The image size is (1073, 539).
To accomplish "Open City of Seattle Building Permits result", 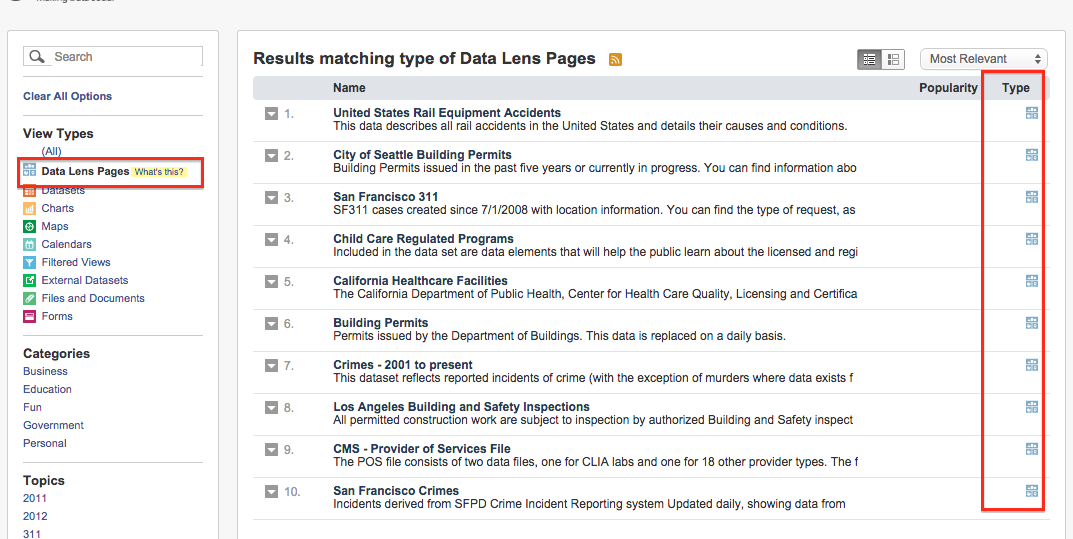I will pos(422,155).
